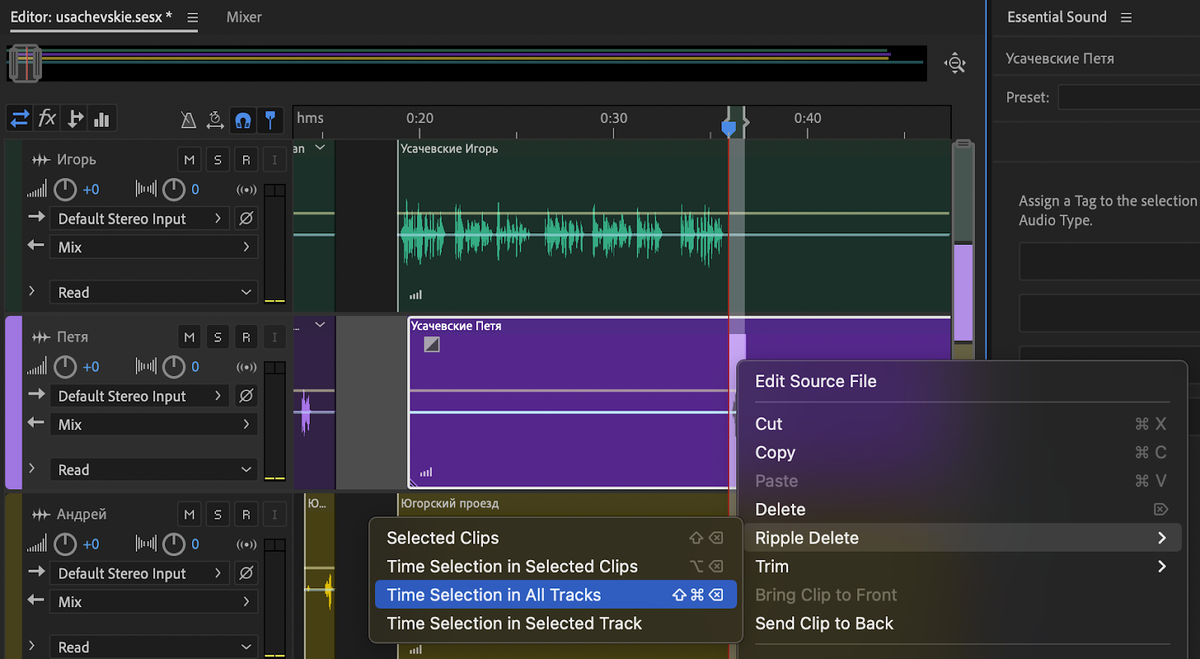This screenshot has width=1200, height=659.
Task: Open the Editor panel menu icon
Action: click(x=193, y=17)
